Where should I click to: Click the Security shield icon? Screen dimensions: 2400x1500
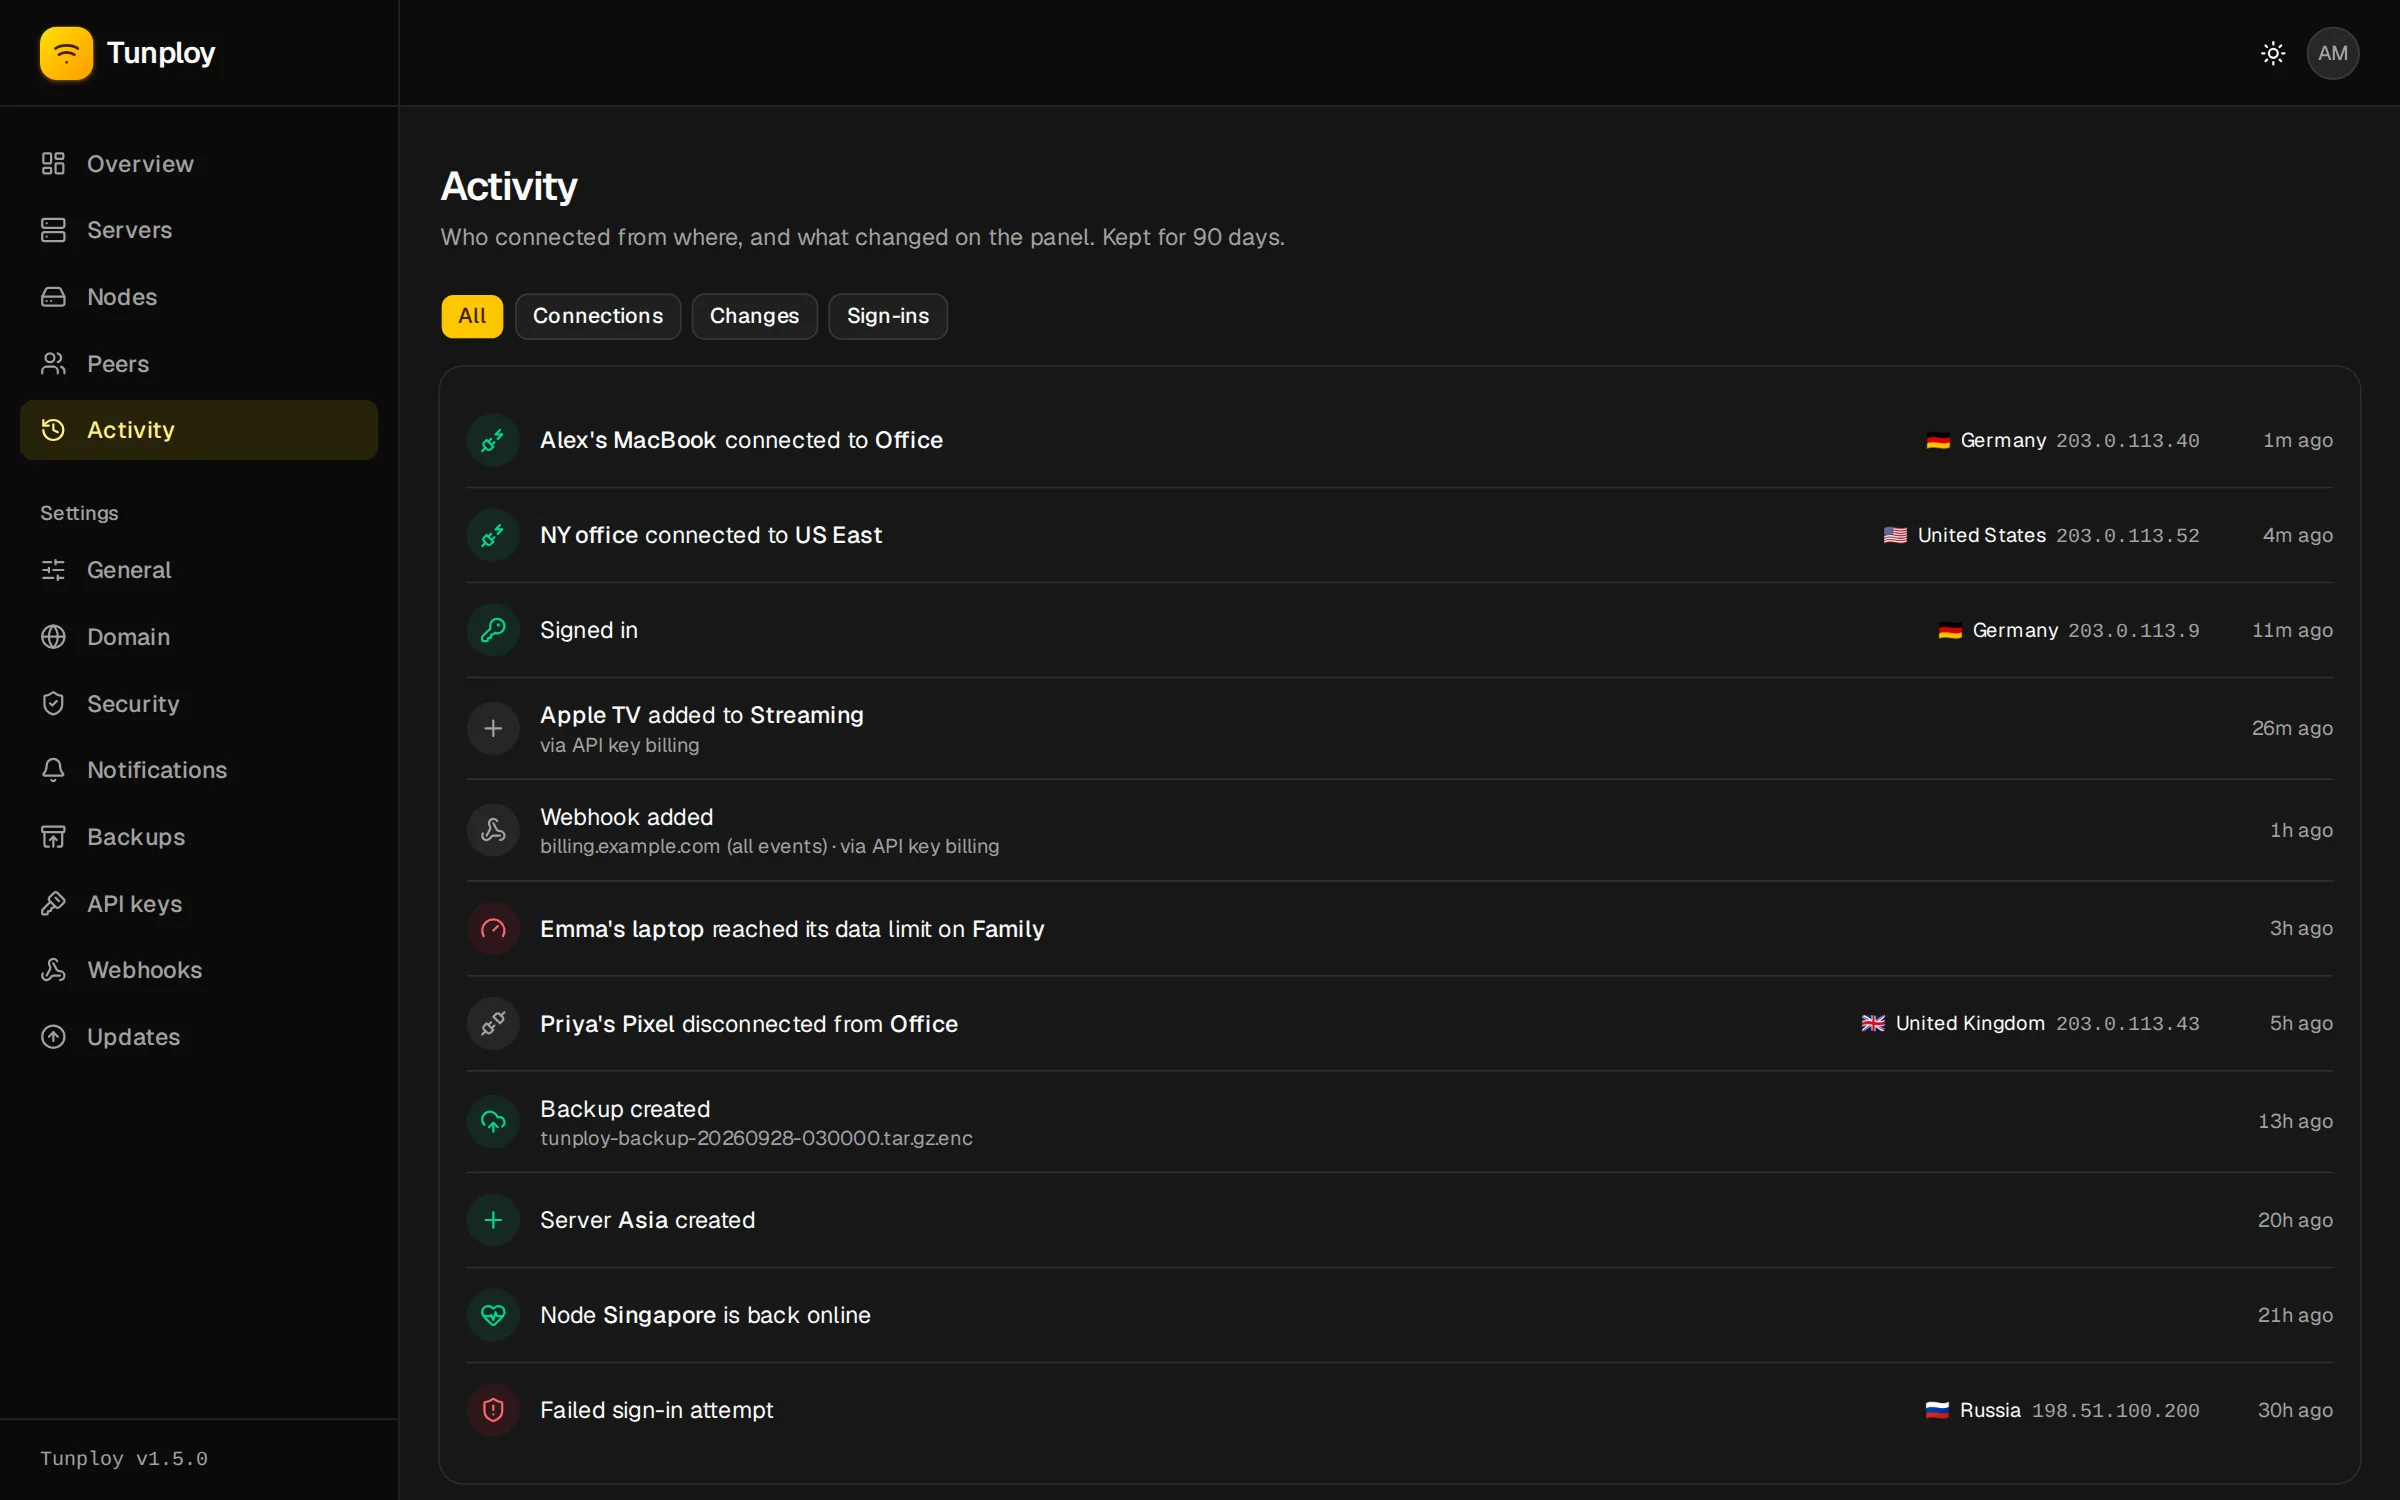(53, 704)
